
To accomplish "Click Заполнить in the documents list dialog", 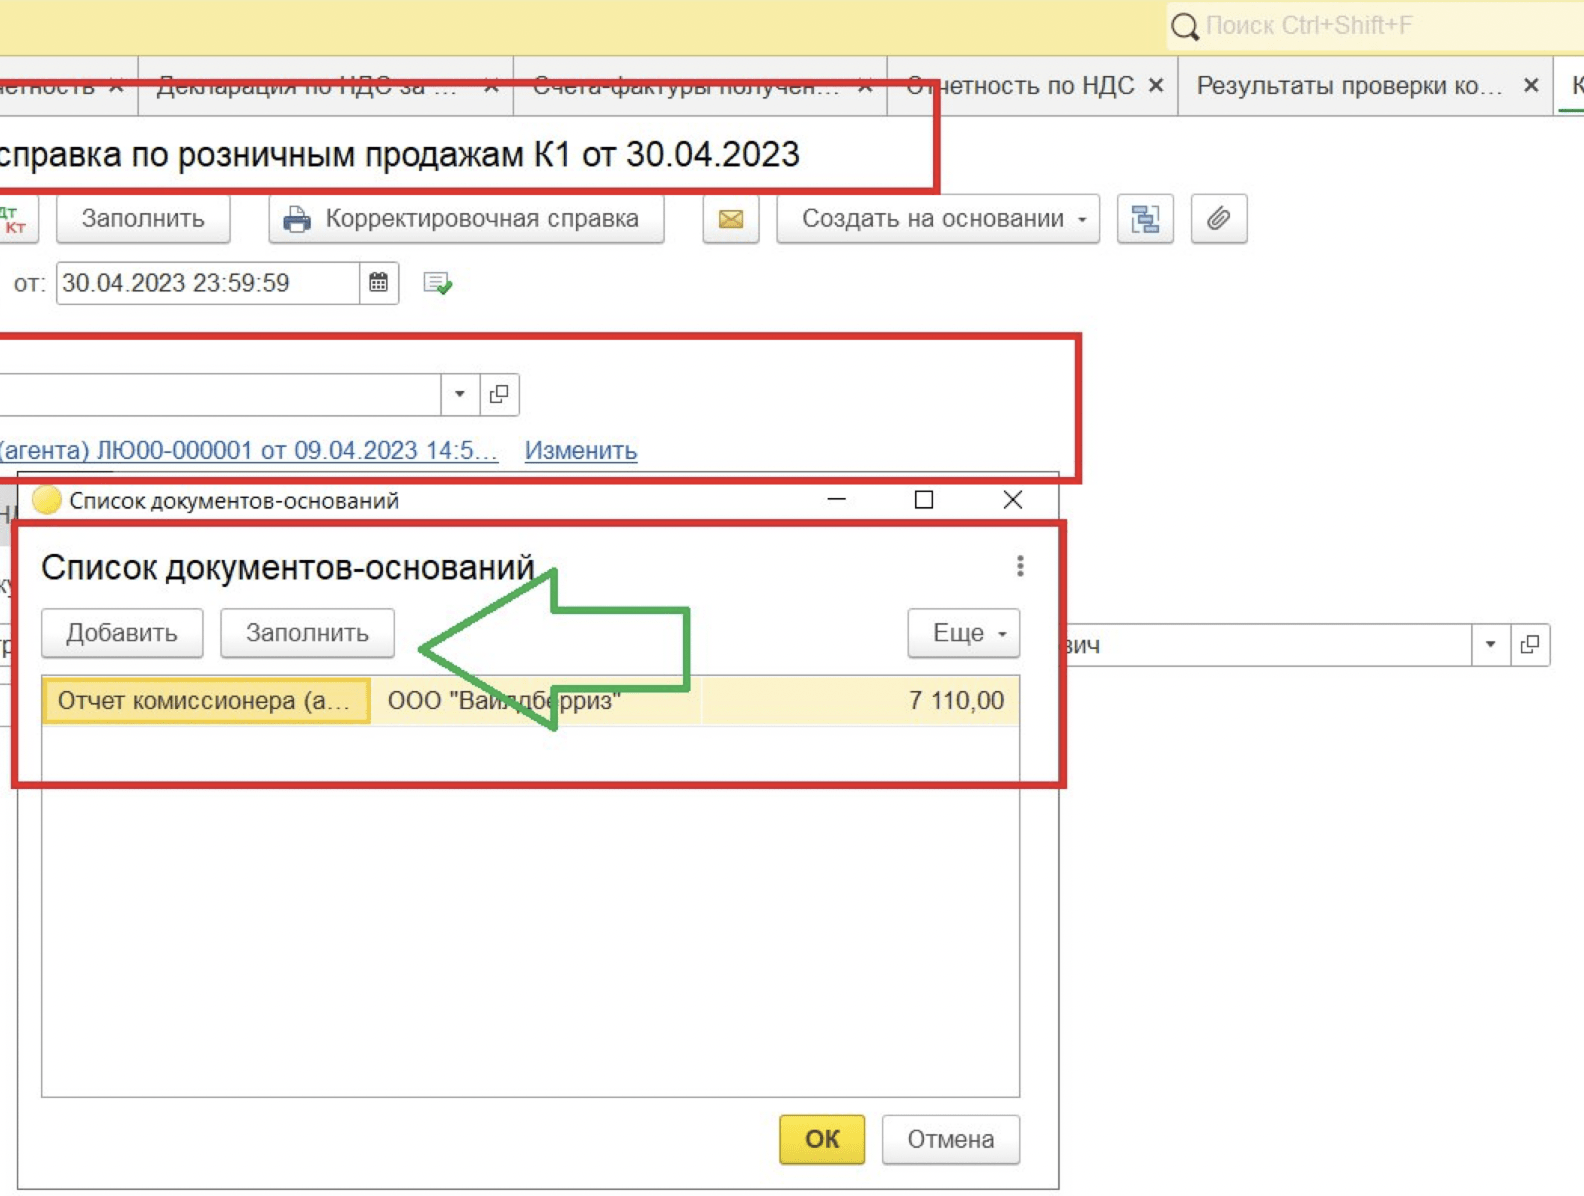I will (307, 633).
